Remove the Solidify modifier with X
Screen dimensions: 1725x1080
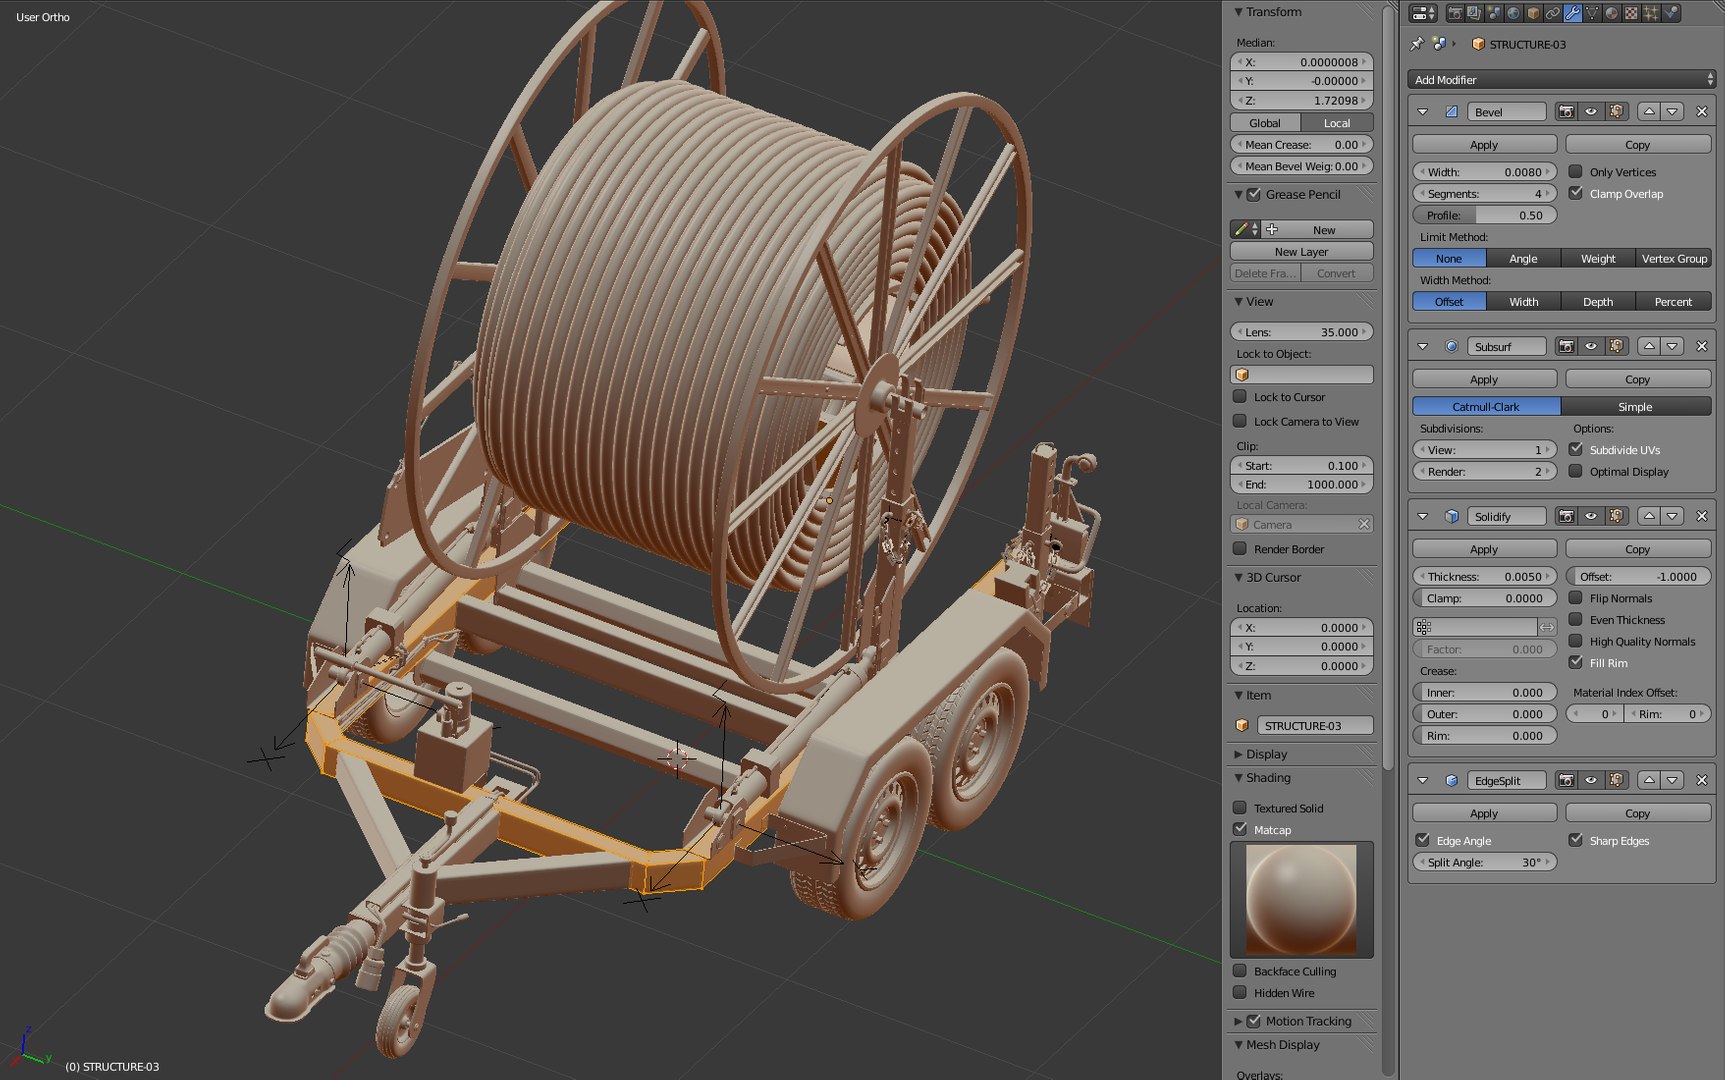coord(1702,516)
